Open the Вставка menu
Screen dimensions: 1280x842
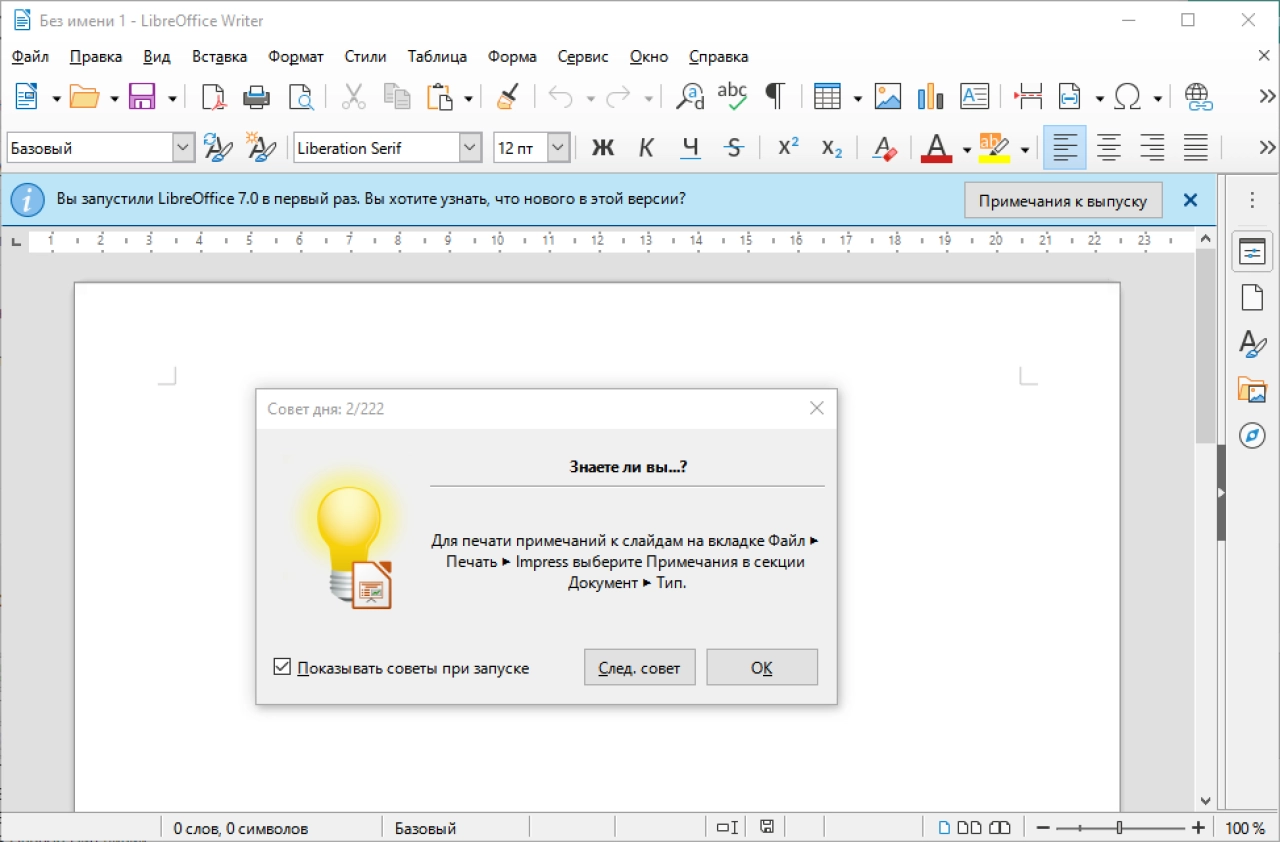point(220,56)
